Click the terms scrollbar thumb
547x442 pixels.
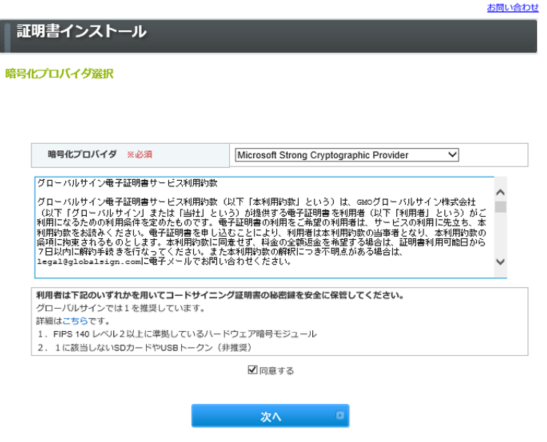[501, 207]
